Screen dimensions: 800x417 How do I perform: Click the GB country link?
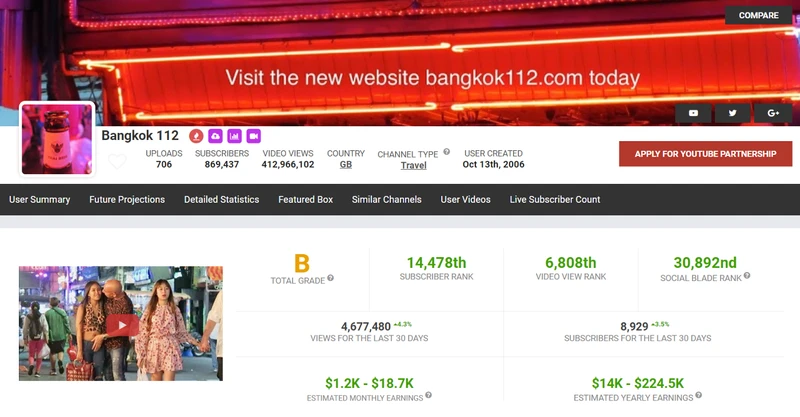(346, 165)
